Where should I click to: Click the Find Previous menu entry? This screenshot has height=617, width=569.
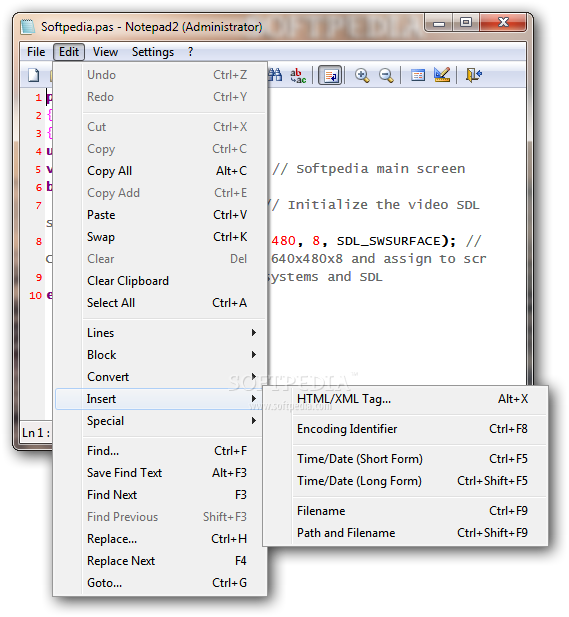(159, 517)
